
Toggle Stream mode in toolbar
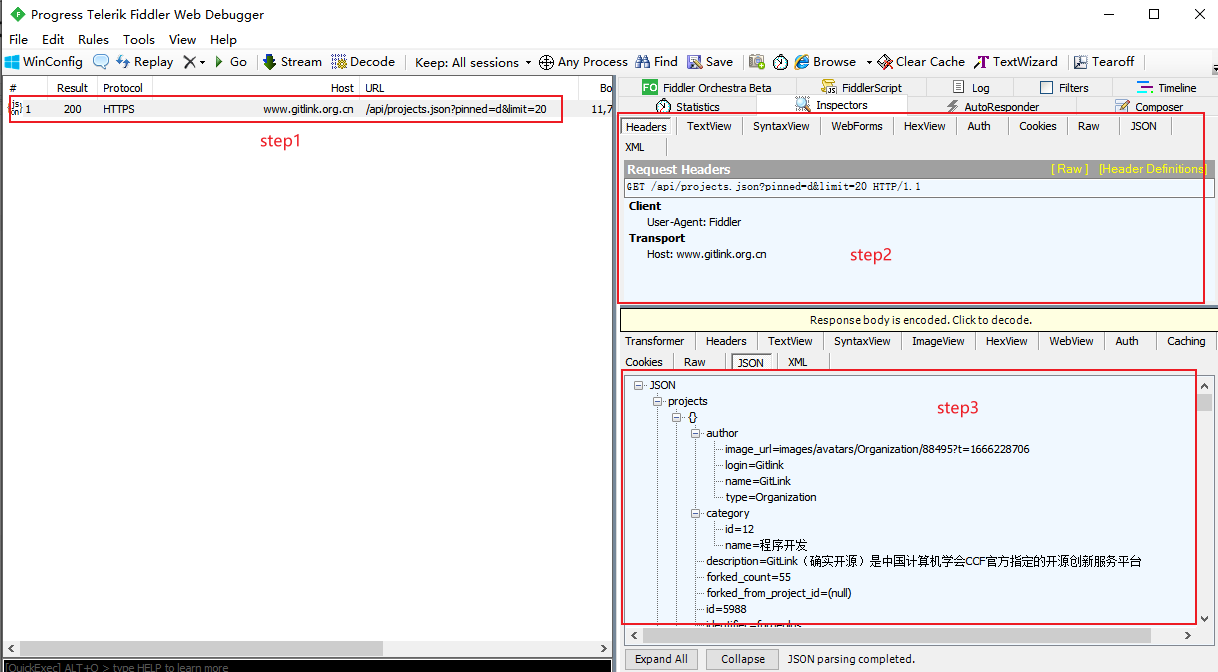pos(292,62)
